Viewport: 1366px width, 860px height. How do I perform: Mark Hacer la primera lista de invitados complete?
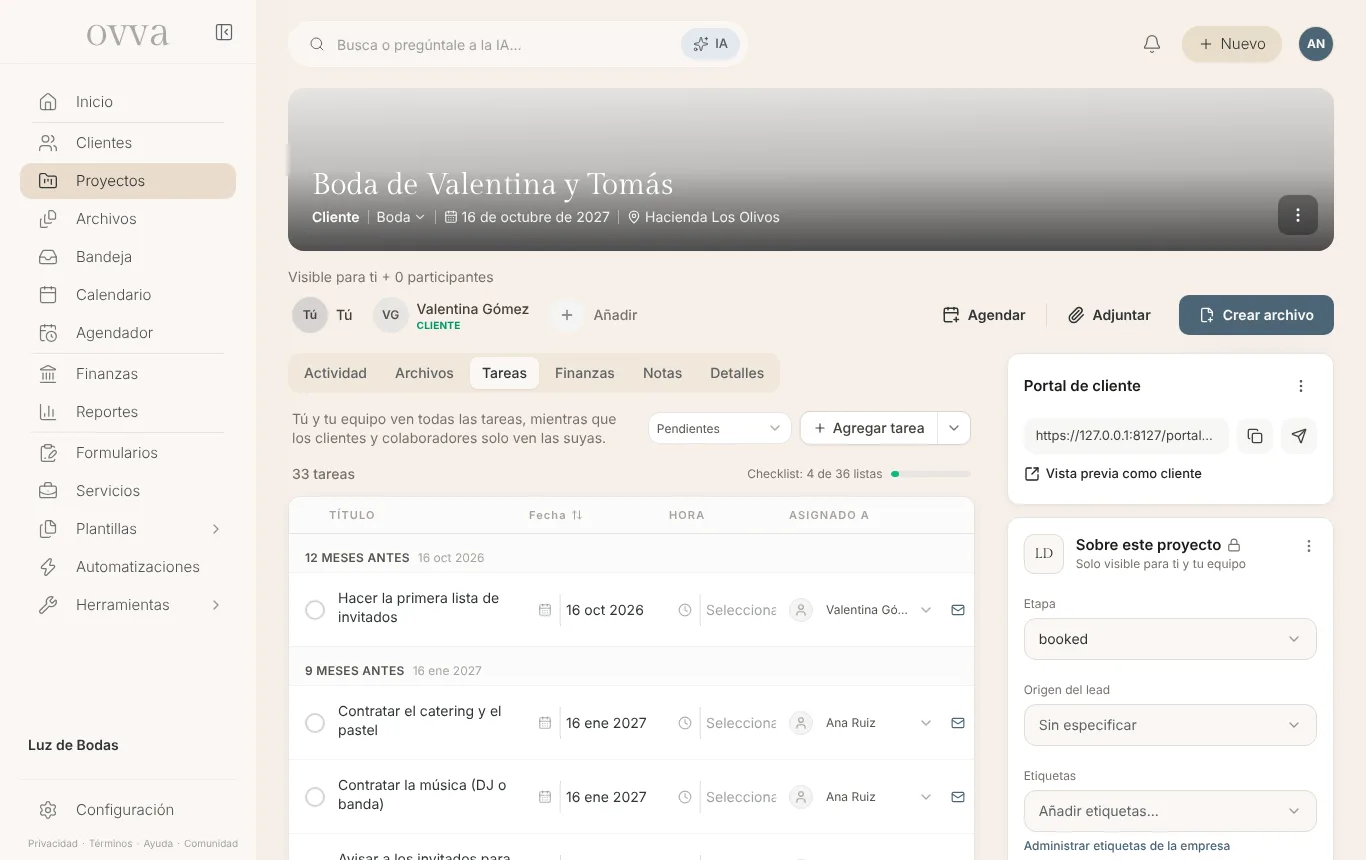click(x=315, y=610)
